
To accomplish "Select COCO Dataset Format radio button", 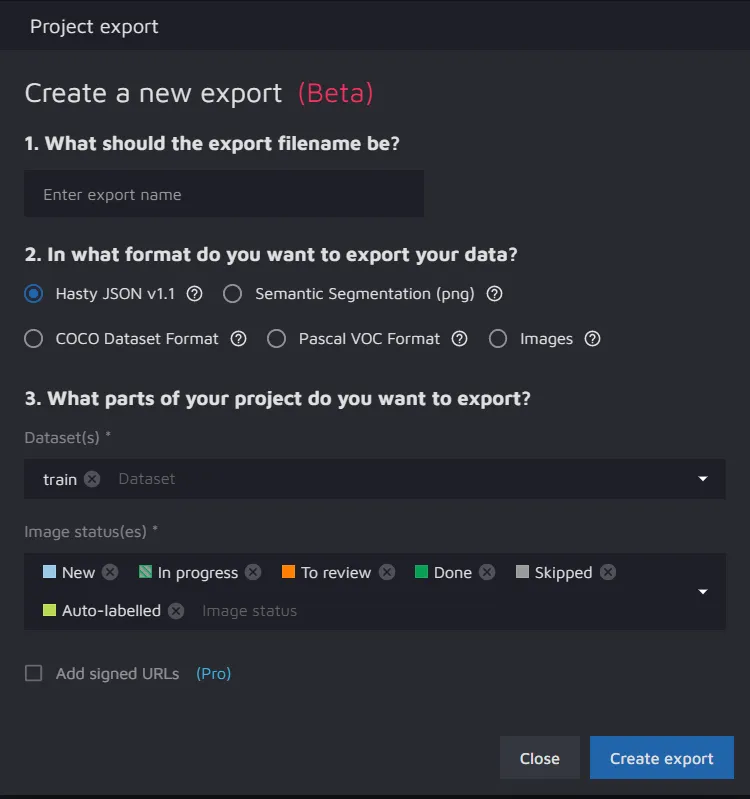I will (34, 339).
